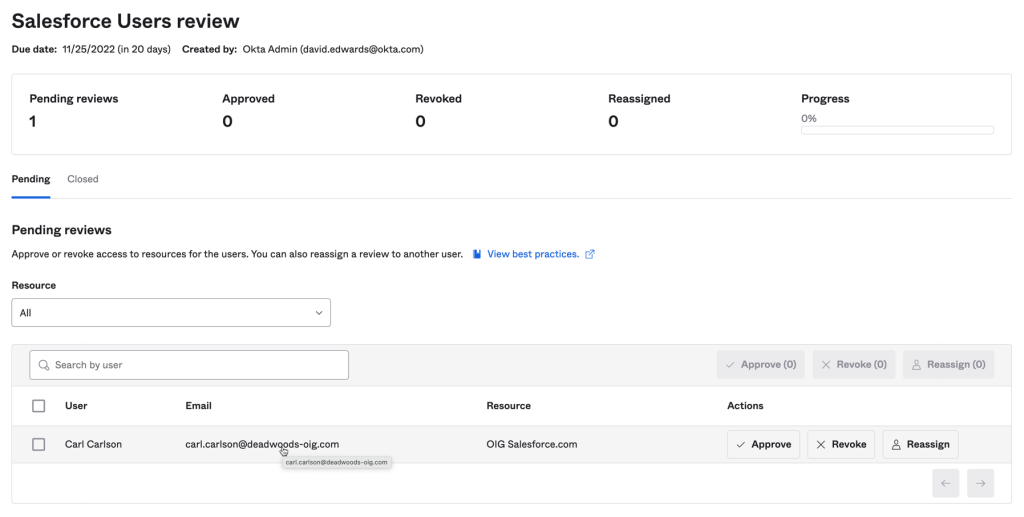Viewport: 1024px width, 517px height.
Task: Open the View best practices link
Action: coord(533,254)
